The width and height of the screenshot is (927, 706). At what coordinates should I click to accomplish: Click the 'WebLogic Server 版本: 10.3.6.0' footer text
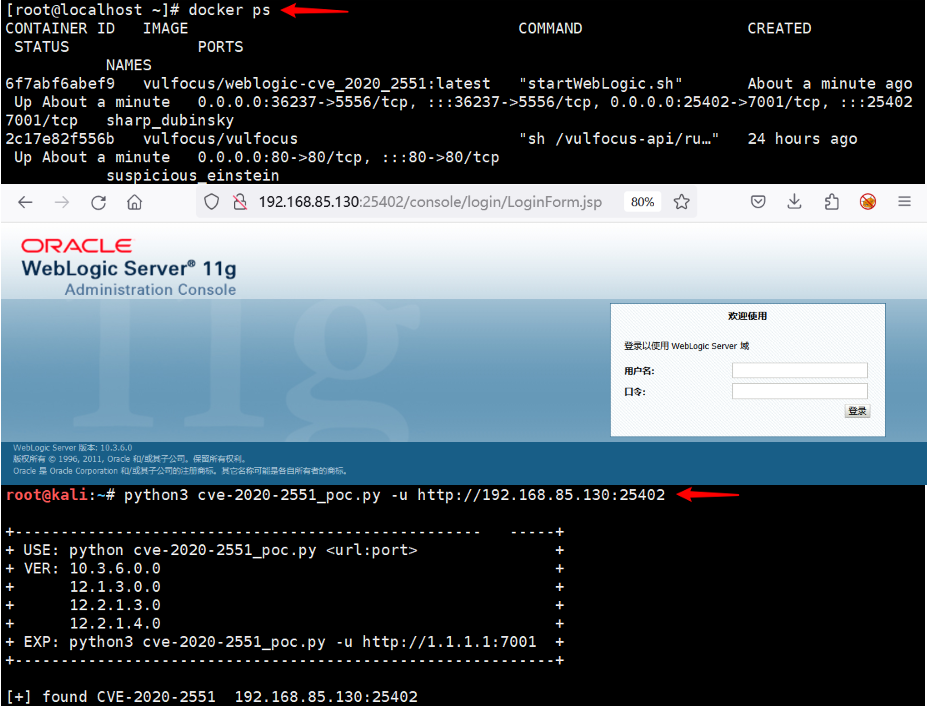(x=73, y=448)
